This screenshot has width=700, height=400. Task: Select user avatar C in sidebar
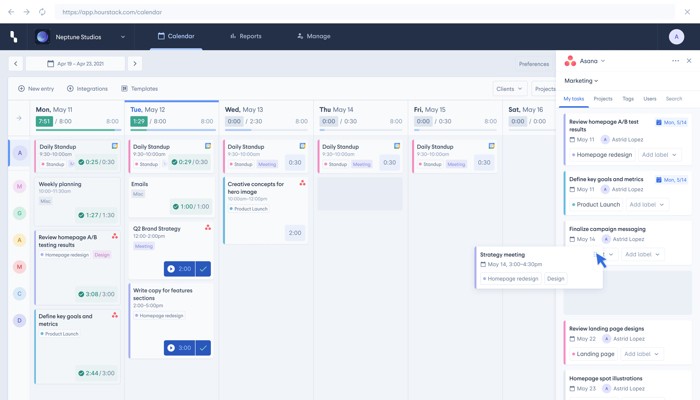20,293
